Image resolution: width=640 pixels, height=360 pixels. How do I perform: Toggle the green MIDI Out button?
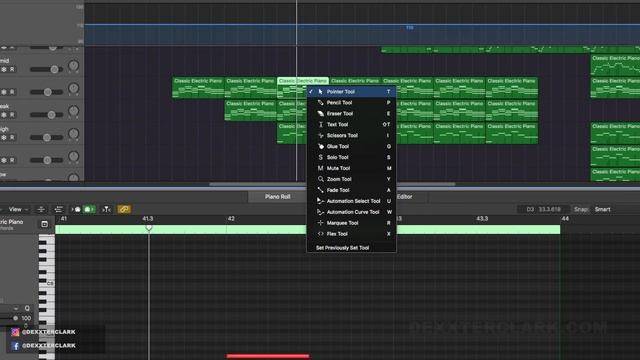(x=89, y=209)
